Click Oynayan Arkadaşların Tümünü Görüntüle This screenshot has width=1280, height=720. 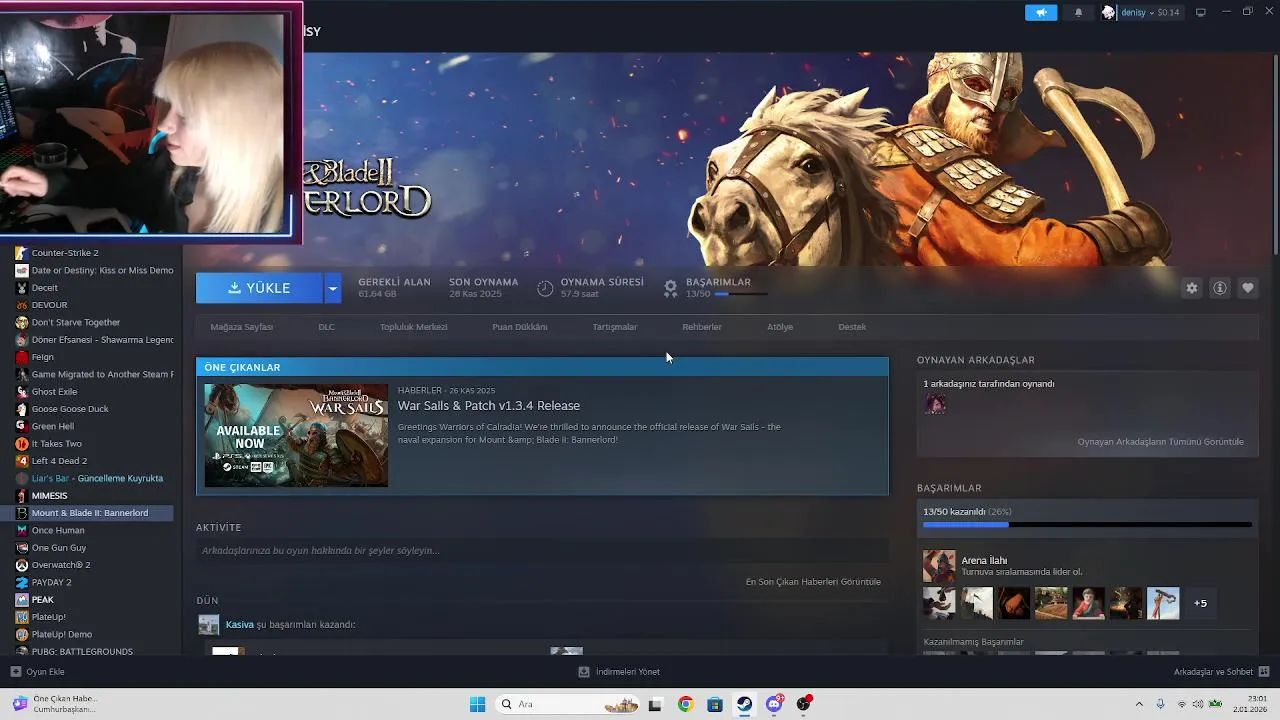1160,442
